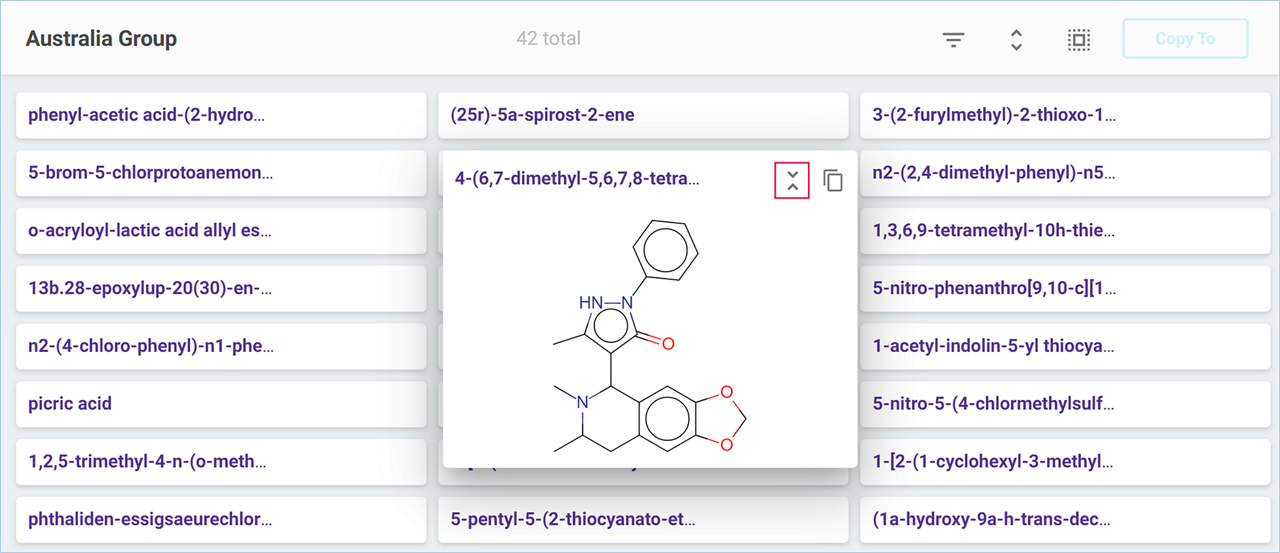Select o-acryloyl-lactic acid allyl ester card
1280x553 pixels.
coord(221,231)
